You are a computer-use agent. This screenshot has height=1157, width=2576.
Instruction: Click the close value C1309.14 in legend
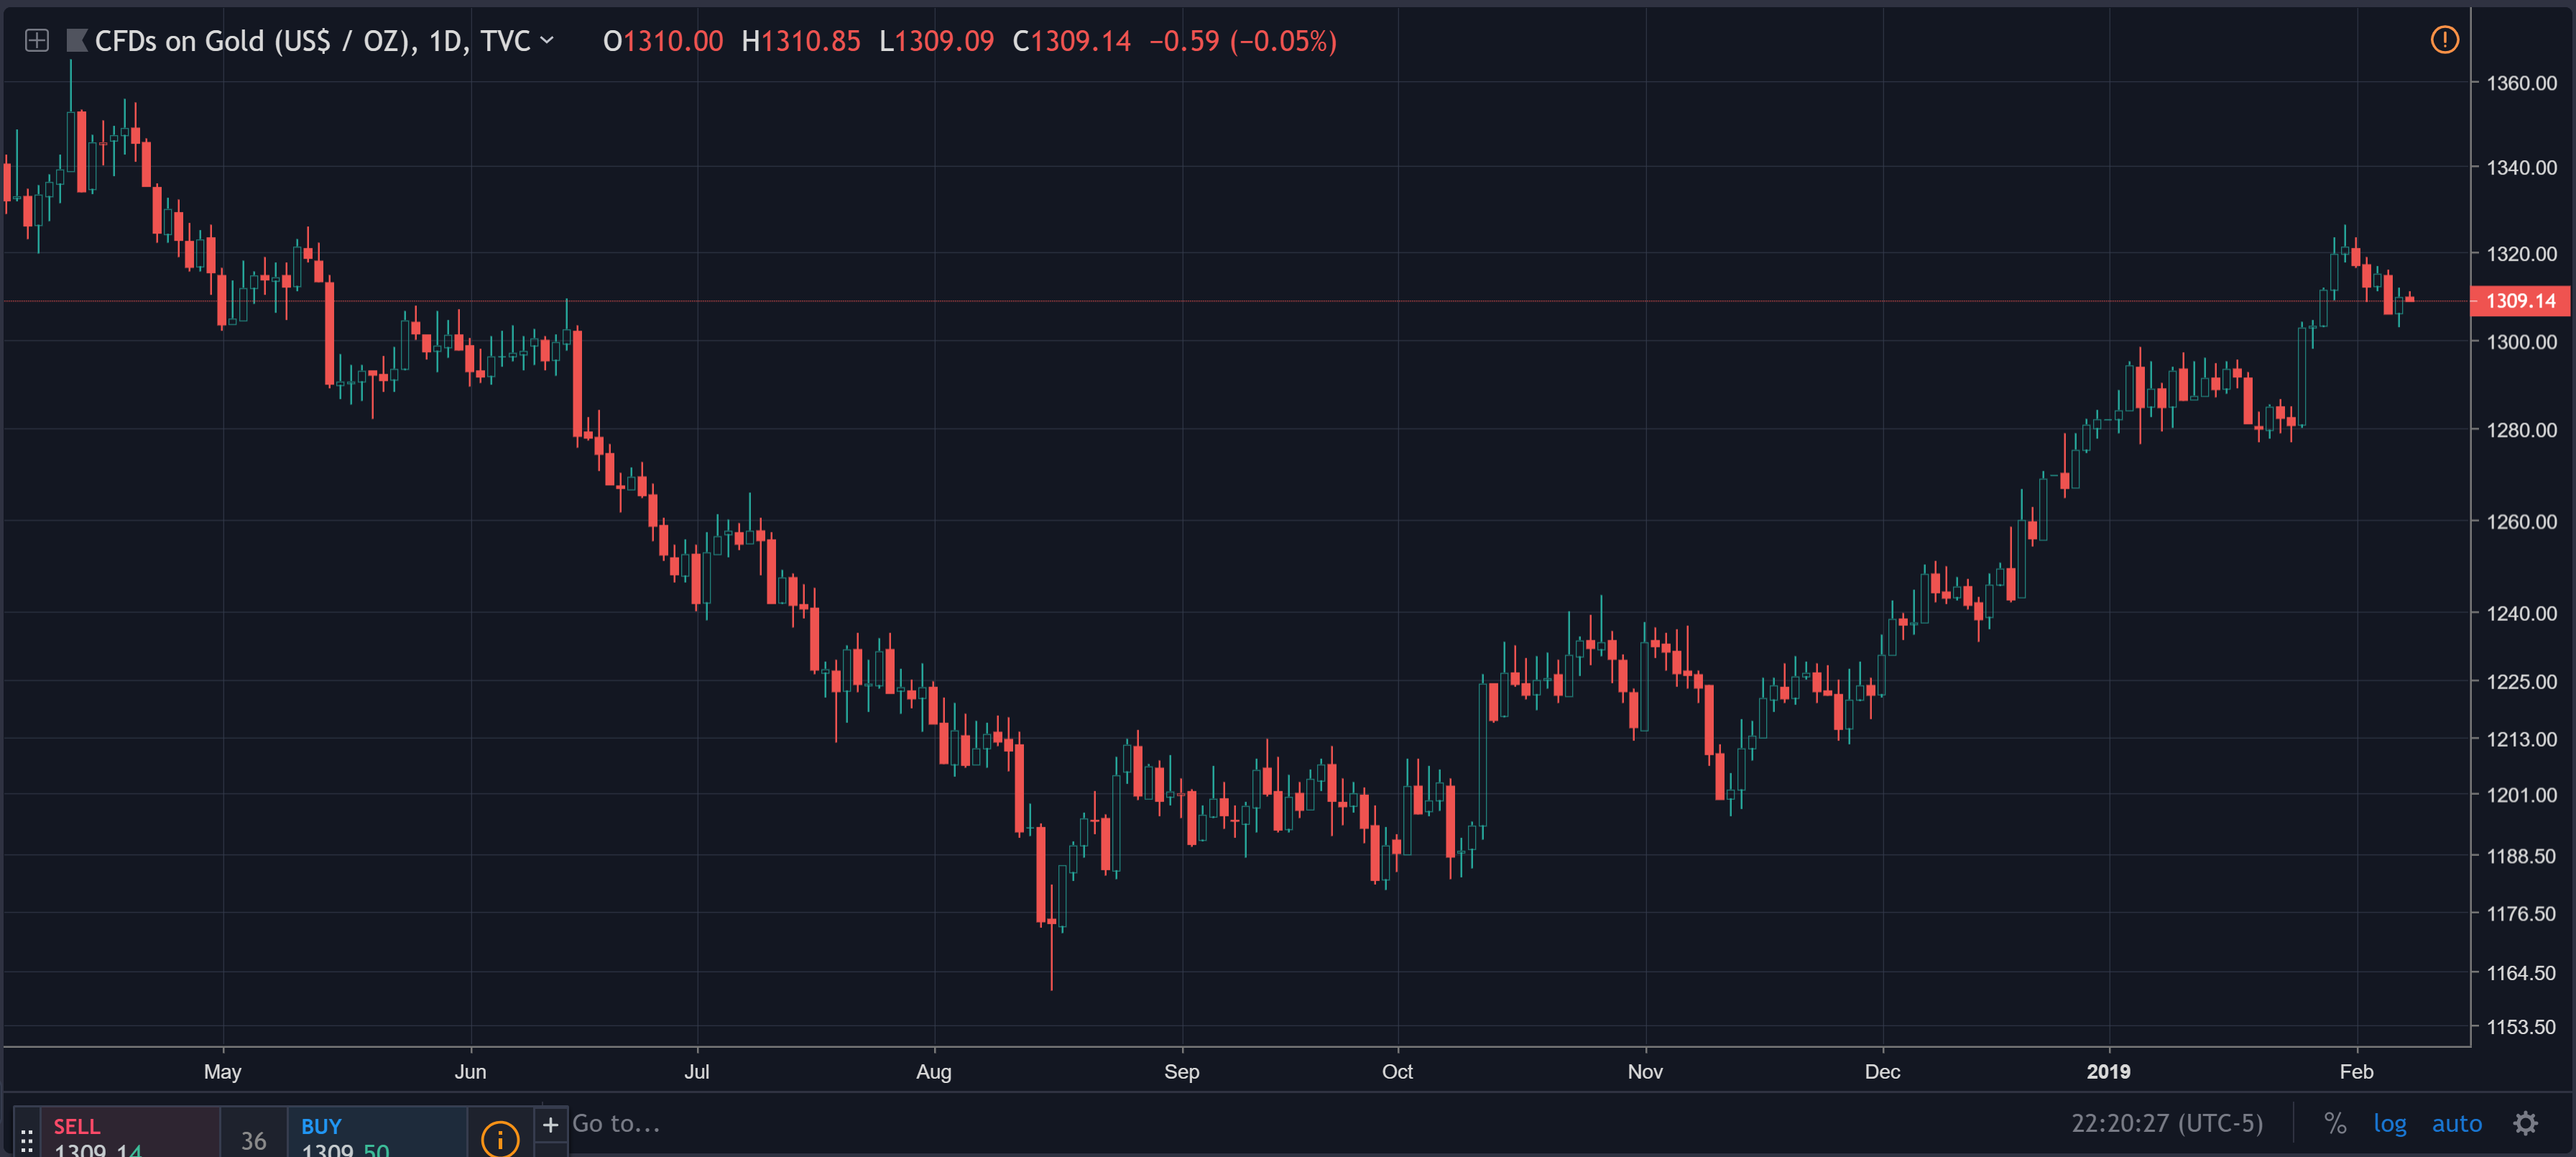[1071, 41]
